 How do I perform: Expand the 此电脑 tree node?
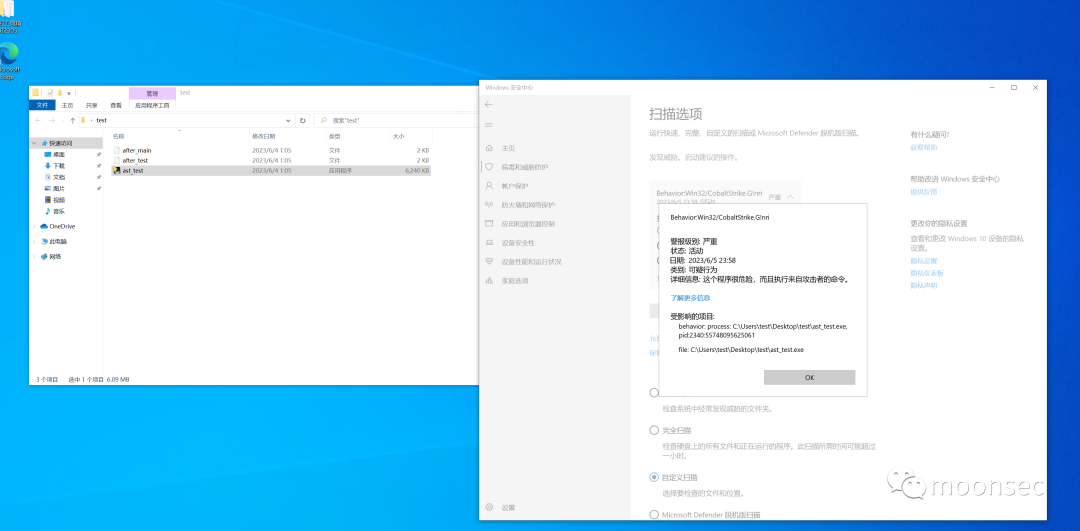tap(35, 242)
